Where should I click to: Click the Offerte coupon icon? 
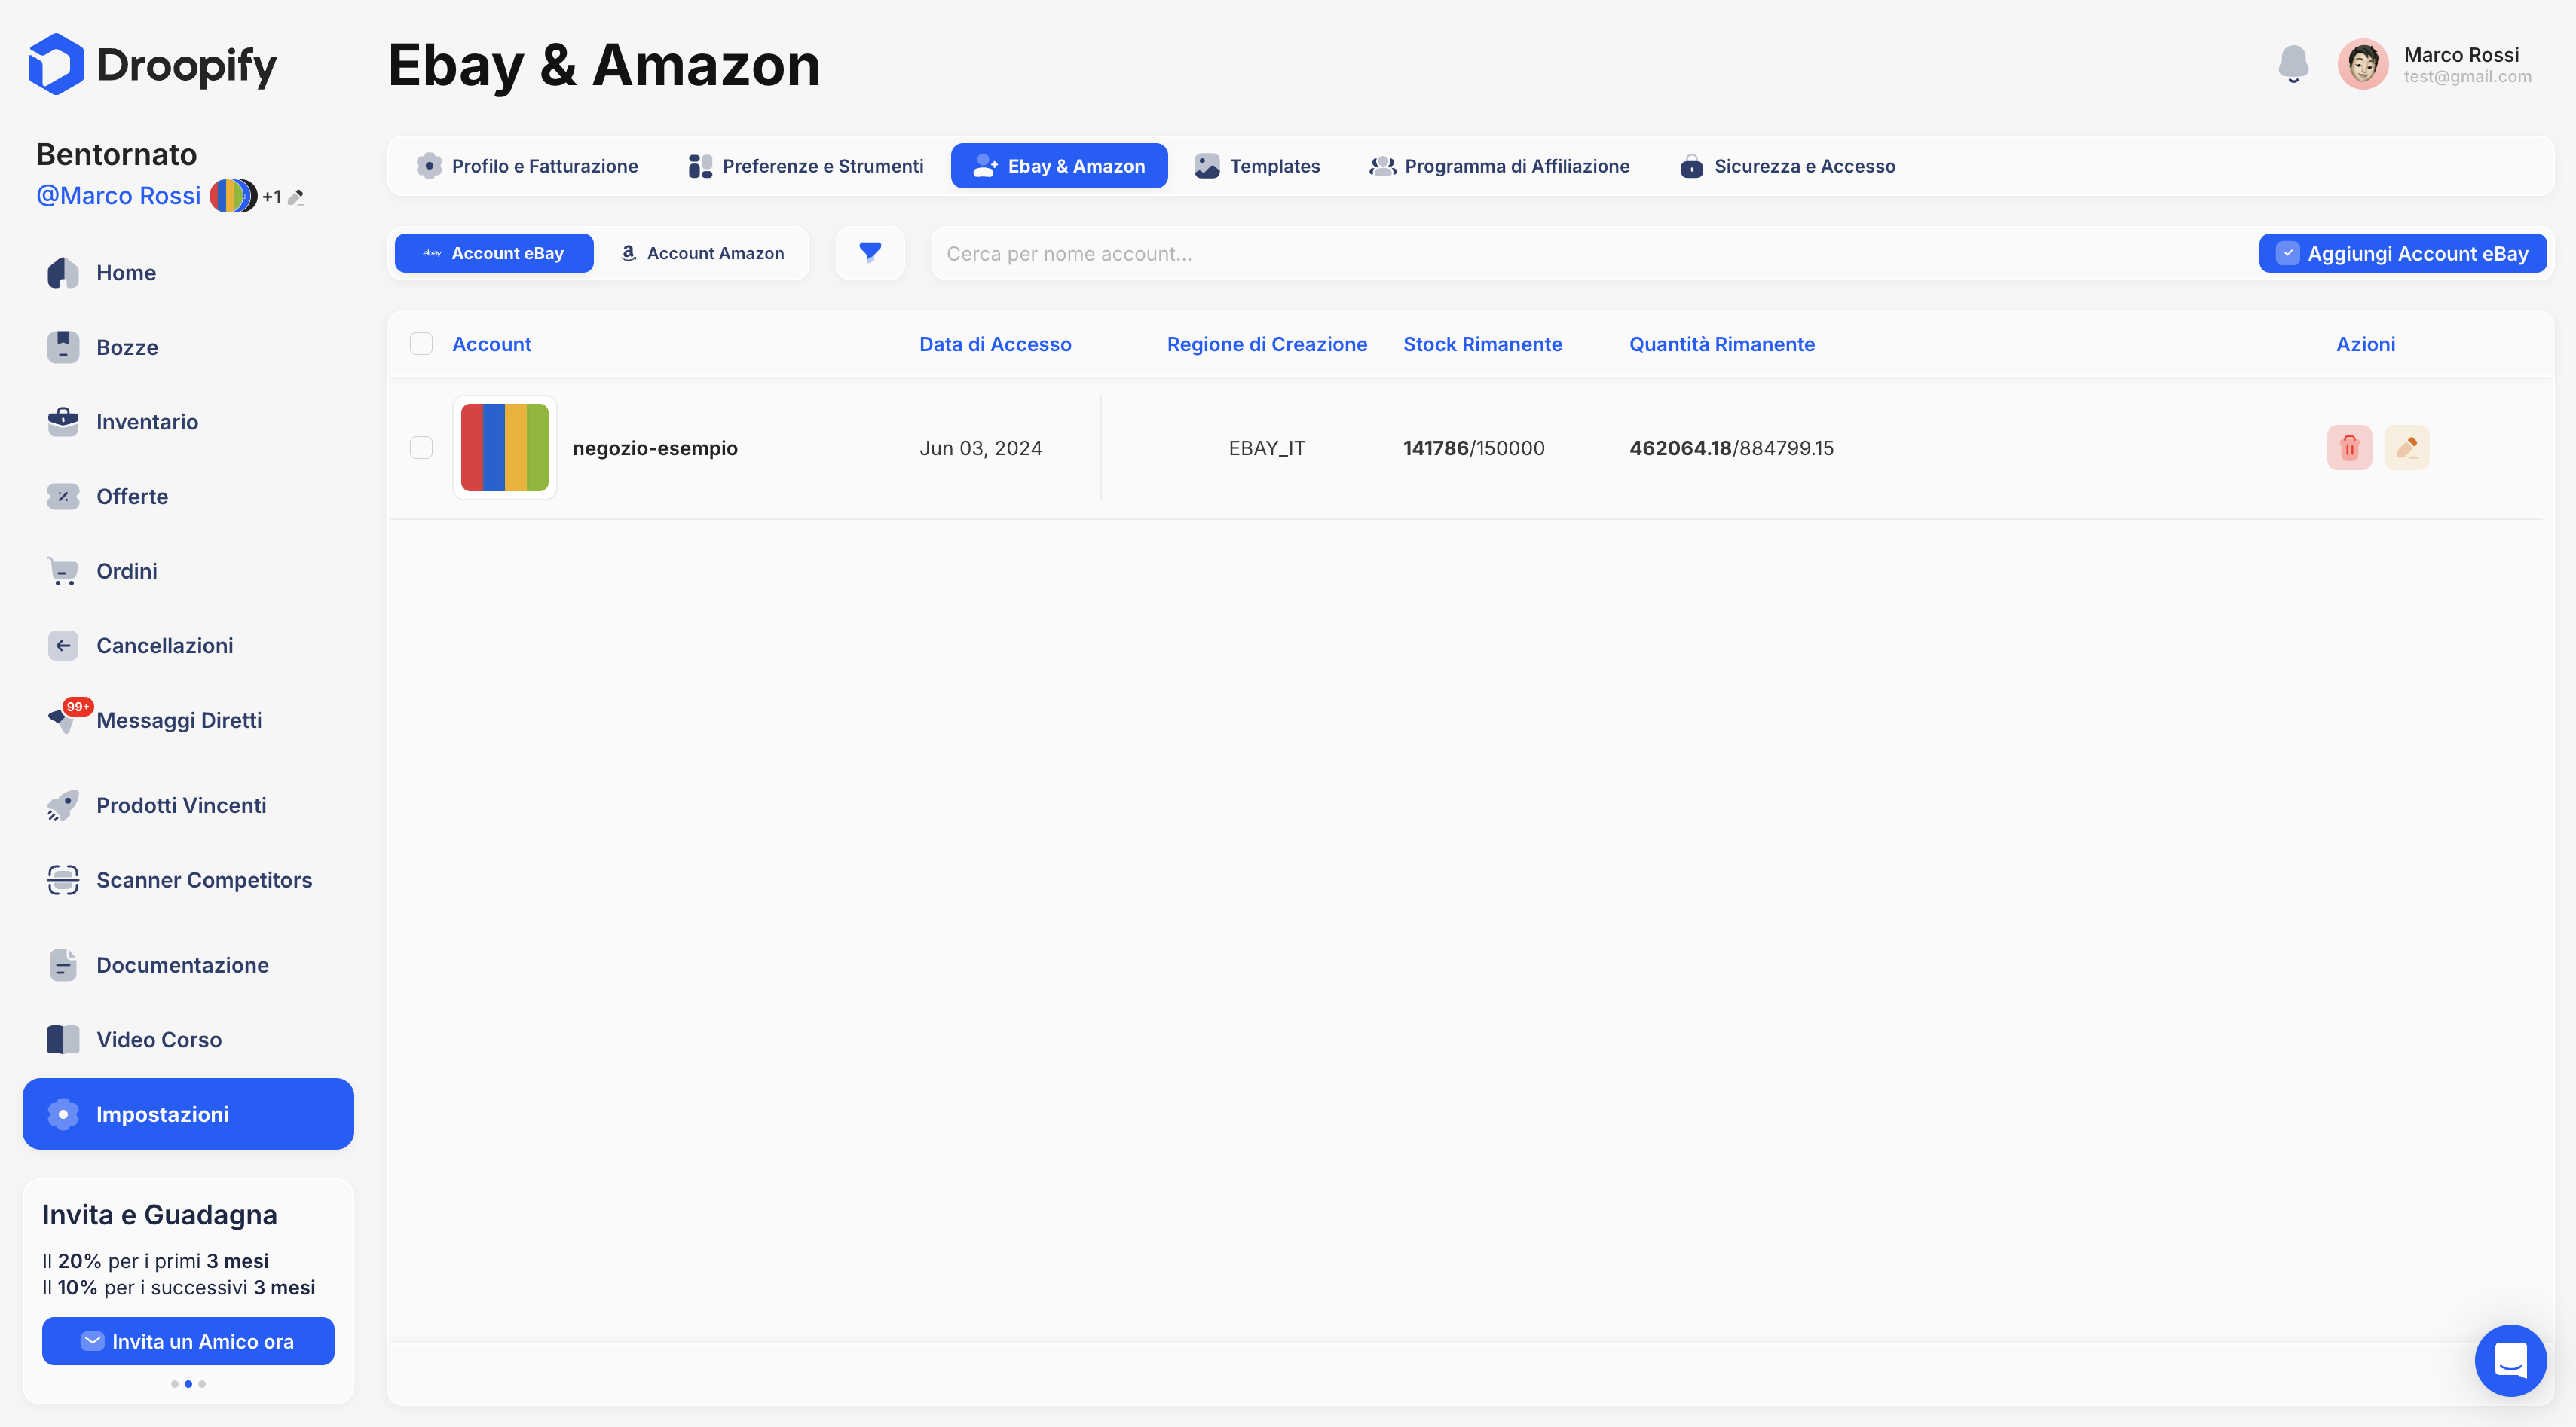coord(63,496)
